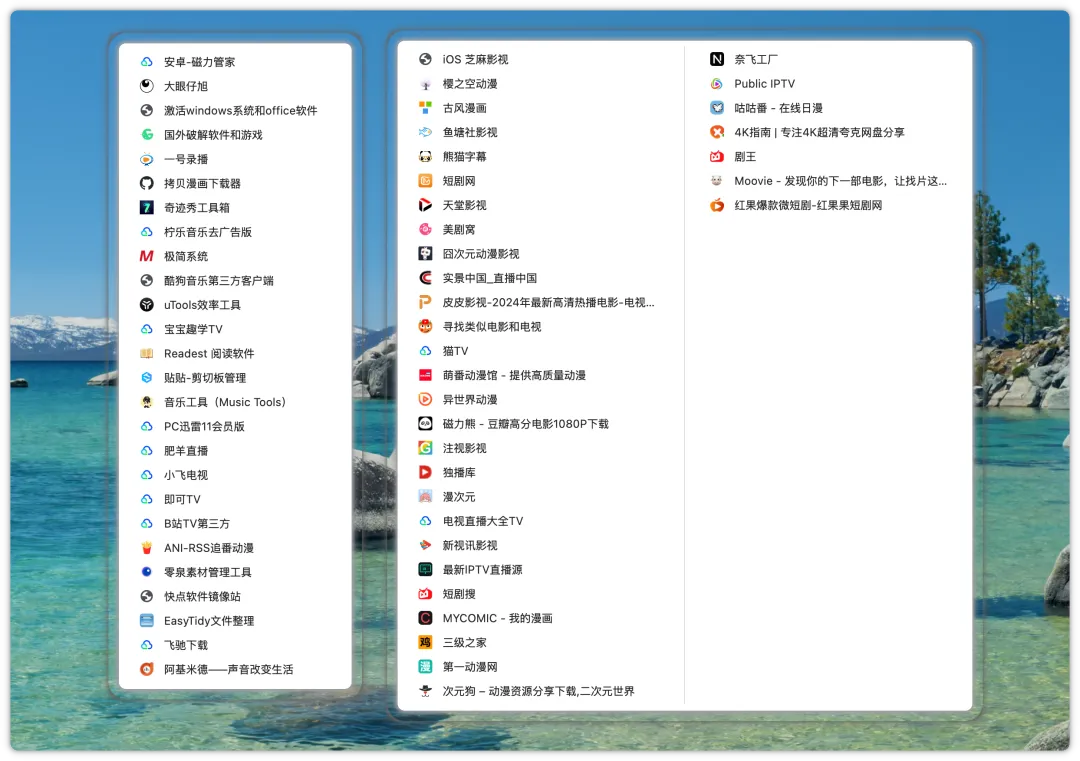Click the GitHub icon for 拷贝漫画下载器
The width and height of the screenshot is (1080, 761).
click(x=147, y=183)
